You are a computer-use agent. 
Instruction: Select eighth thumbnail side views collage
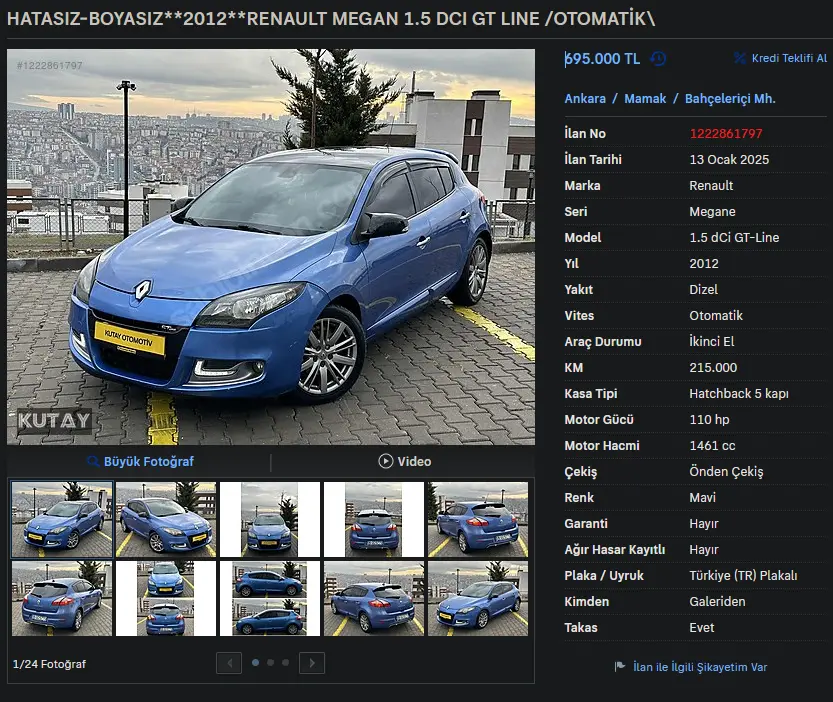coord(270,598)
